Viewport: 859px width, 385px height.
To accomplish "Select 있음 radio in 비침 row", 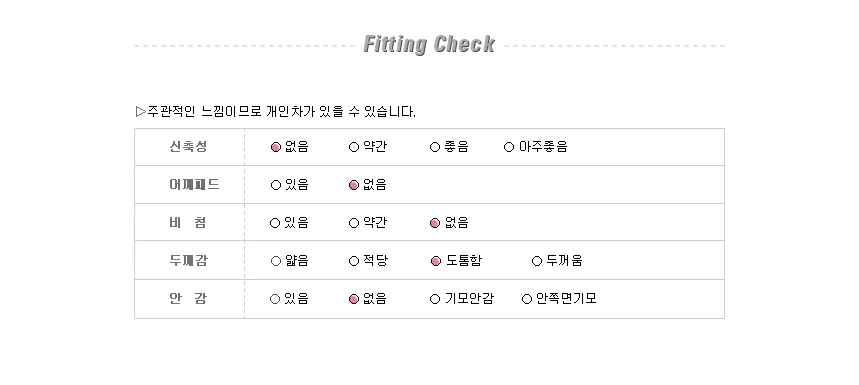I will pos(275,223).
